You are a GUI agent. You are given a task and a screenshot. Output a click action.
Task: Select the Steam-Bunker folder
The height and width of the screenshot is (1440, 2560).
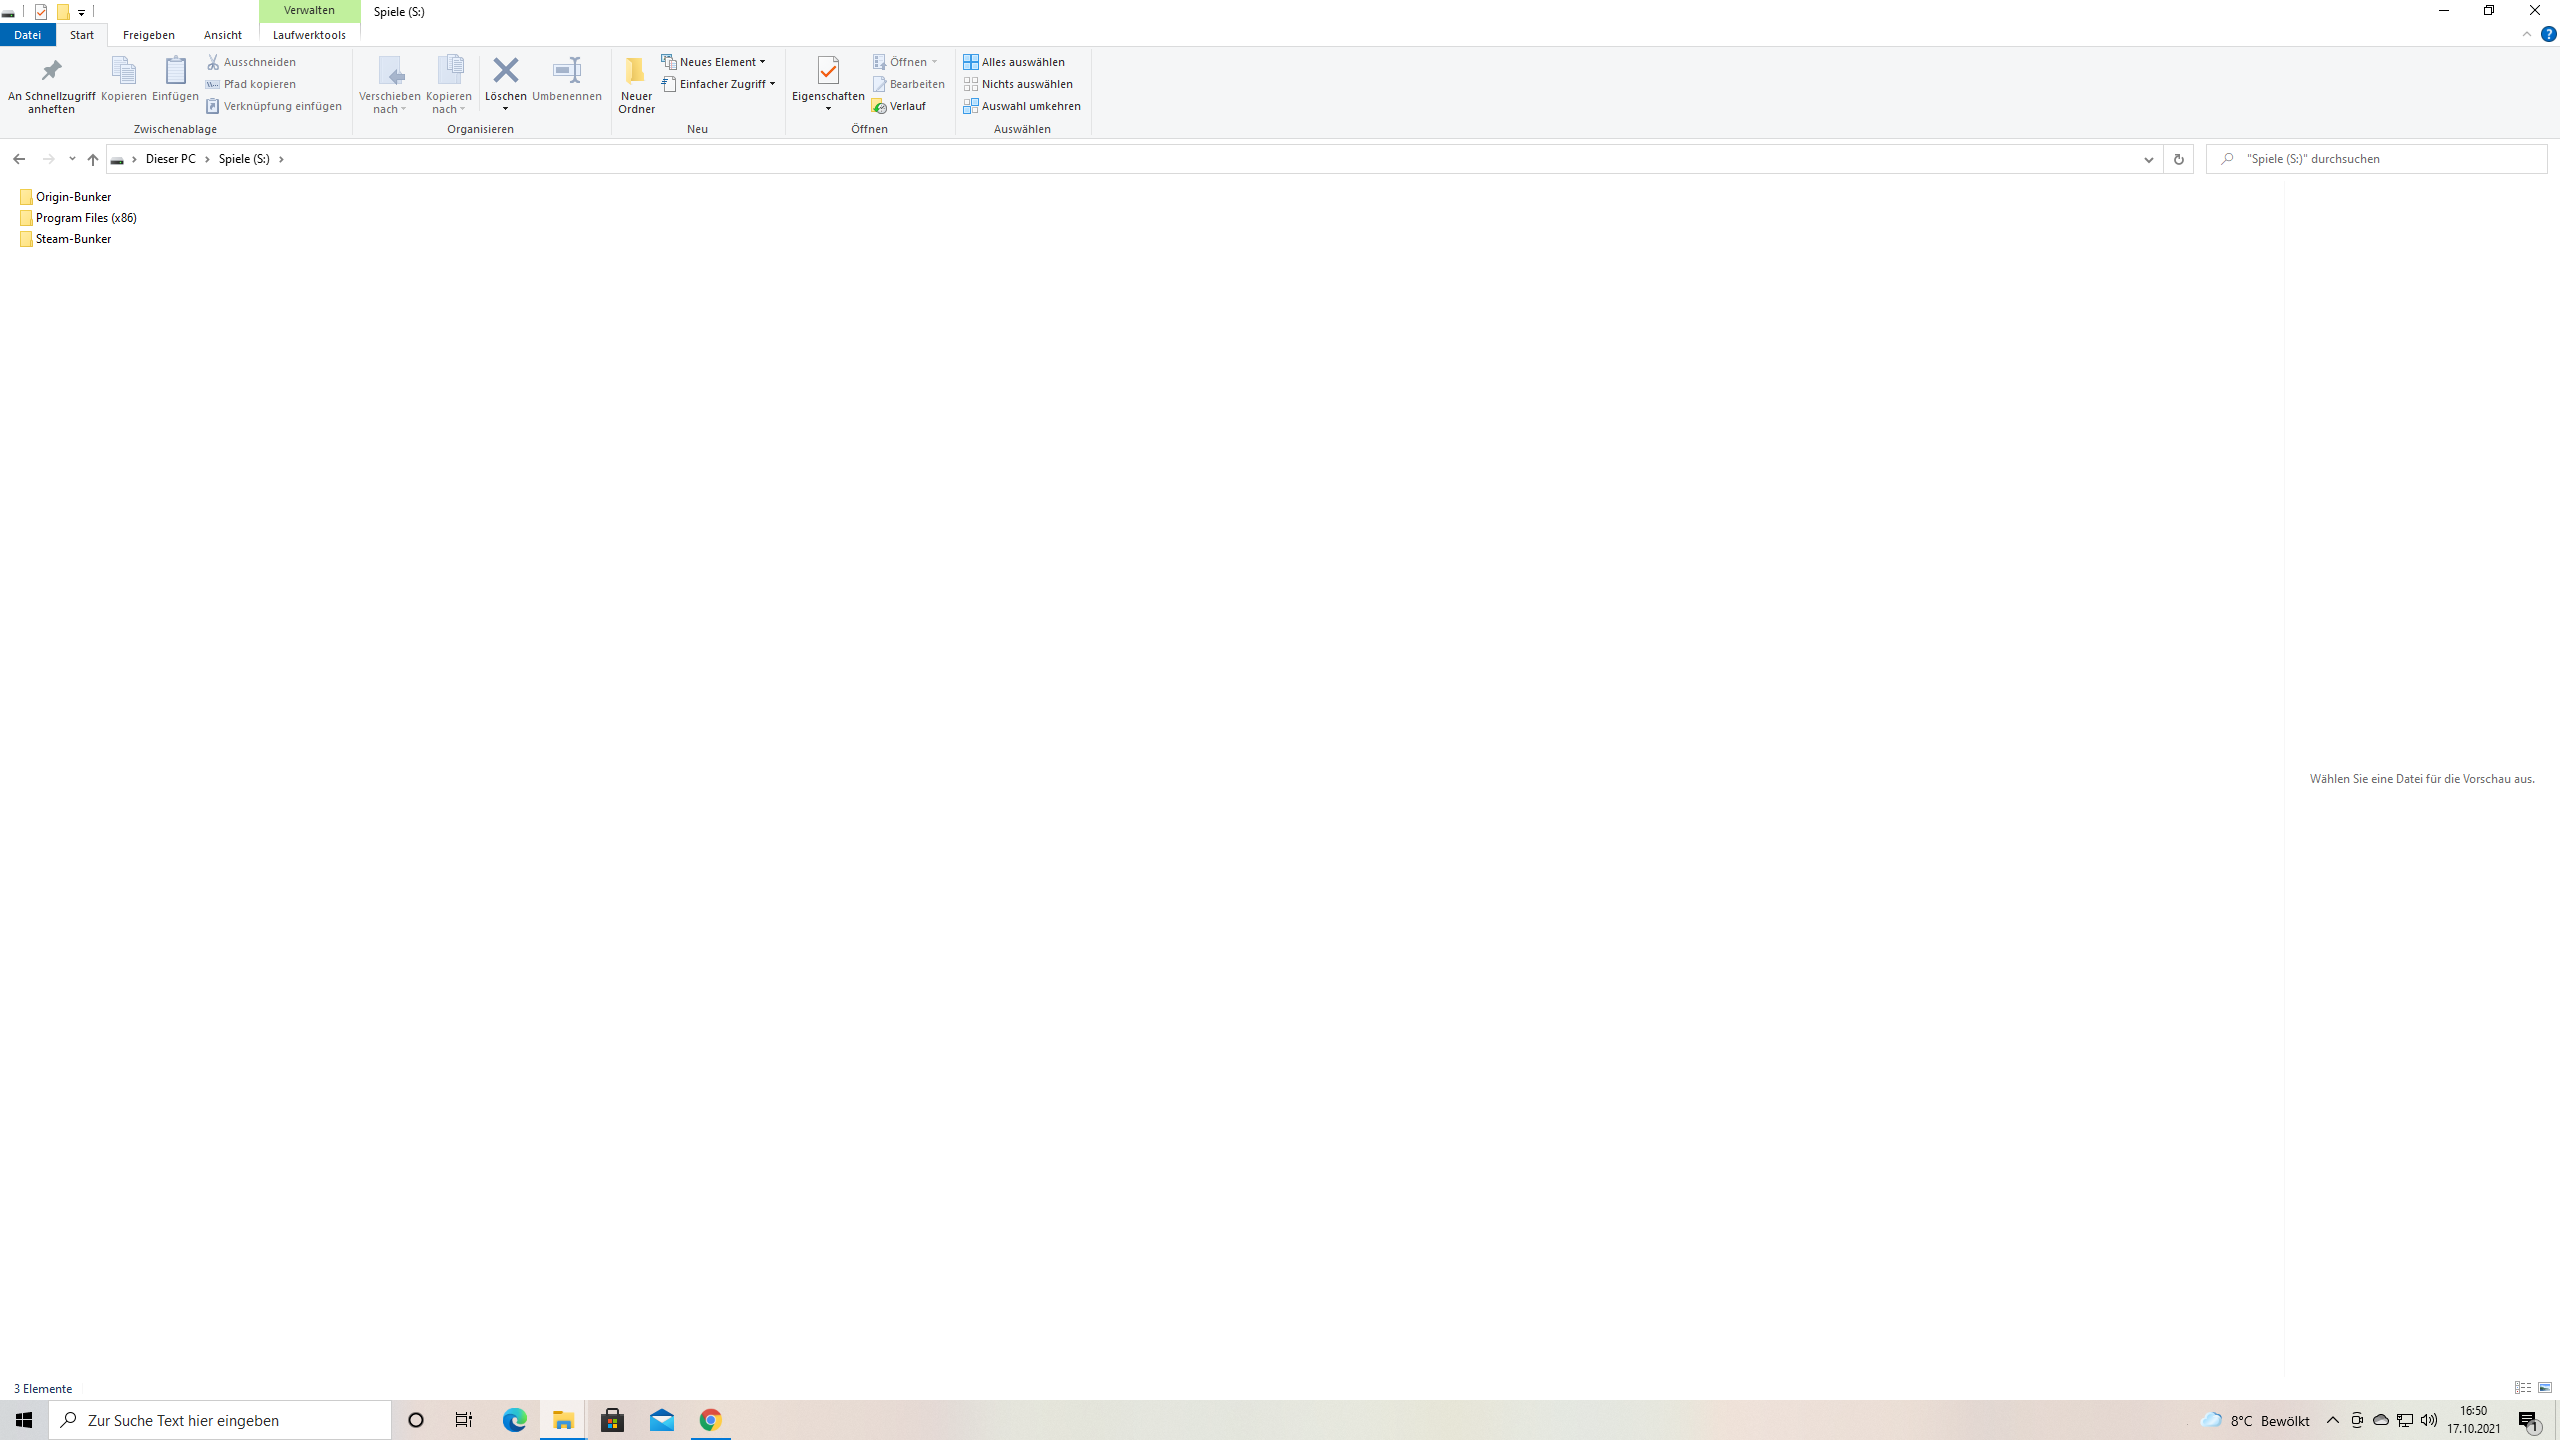(73, 239)
